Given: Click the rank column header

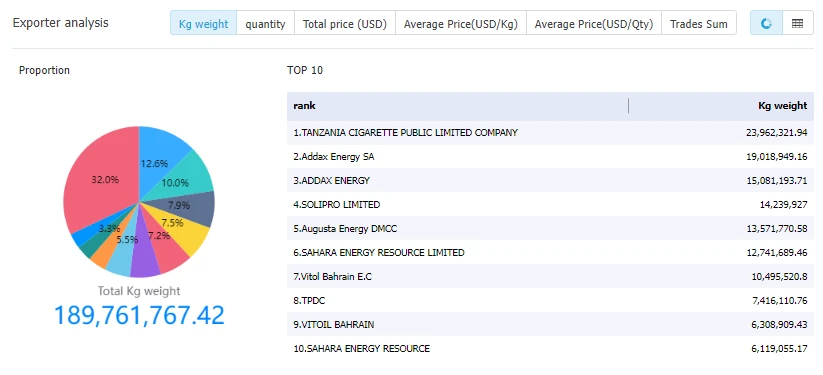Looking at the screenshot, I should pyautogui.click(x=458, y=106).
